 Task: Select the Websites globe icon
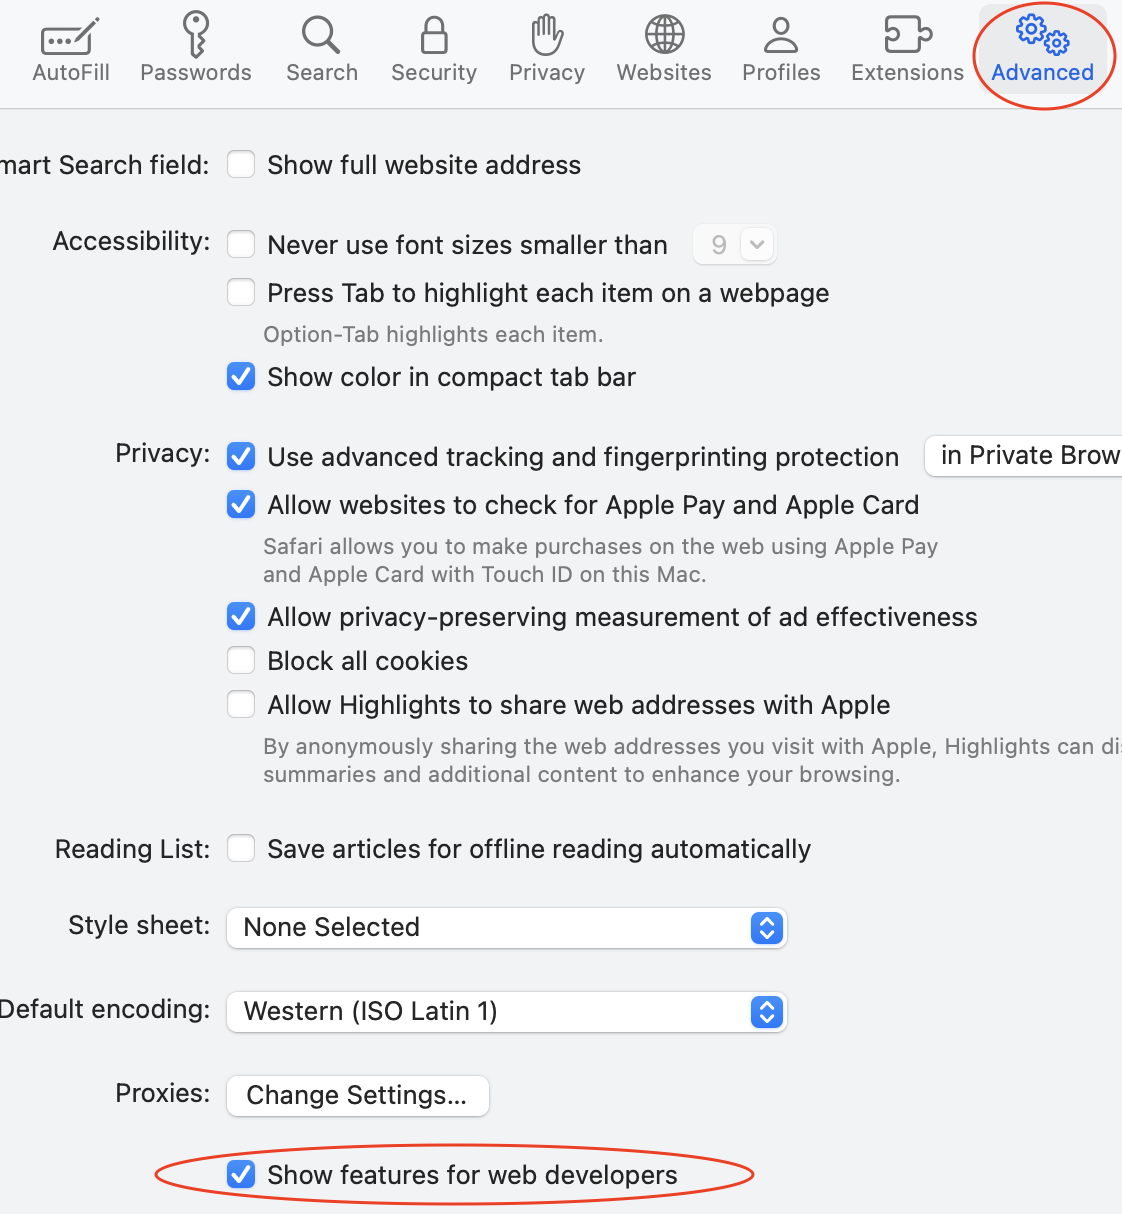click(x=664, y=35)
